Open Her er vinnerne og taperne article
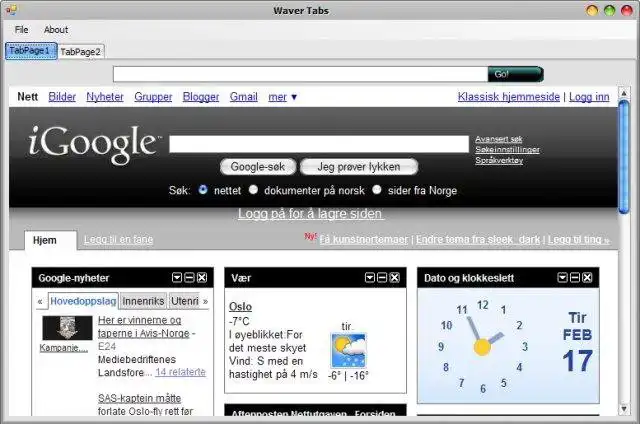 pyautogui.click(x=144, y=326)
